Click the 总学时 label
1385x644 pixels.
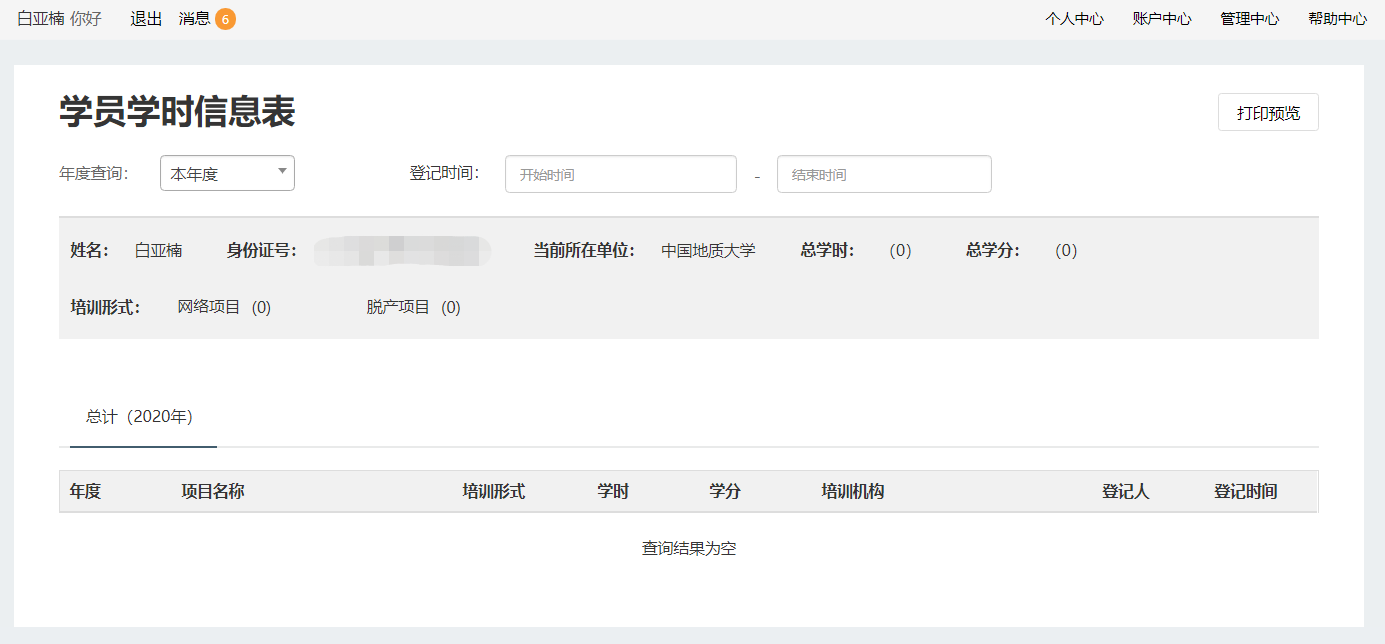tap(828, 250)
